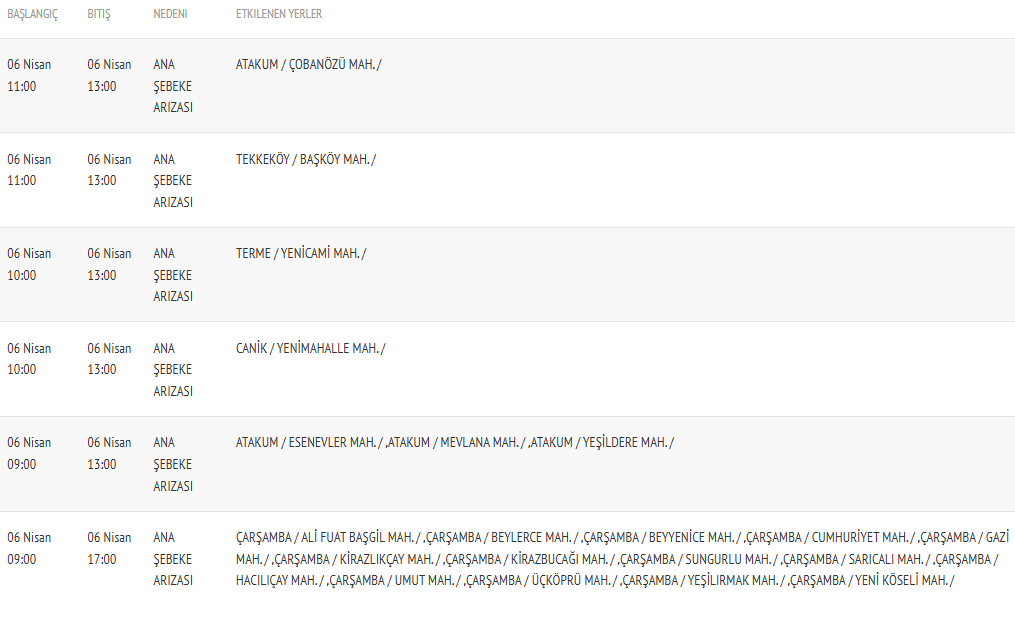
Task: Click the 17:00 end time in Çarşamba row
Action: click(102, 559)
